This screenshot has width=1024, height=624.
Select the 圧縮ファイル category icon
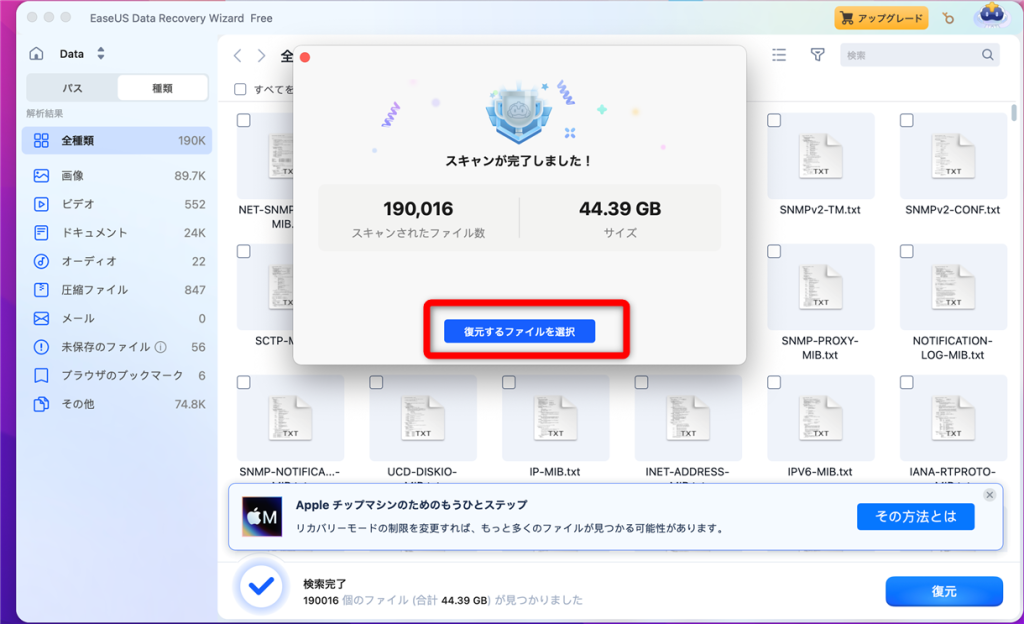click(41, 290)
